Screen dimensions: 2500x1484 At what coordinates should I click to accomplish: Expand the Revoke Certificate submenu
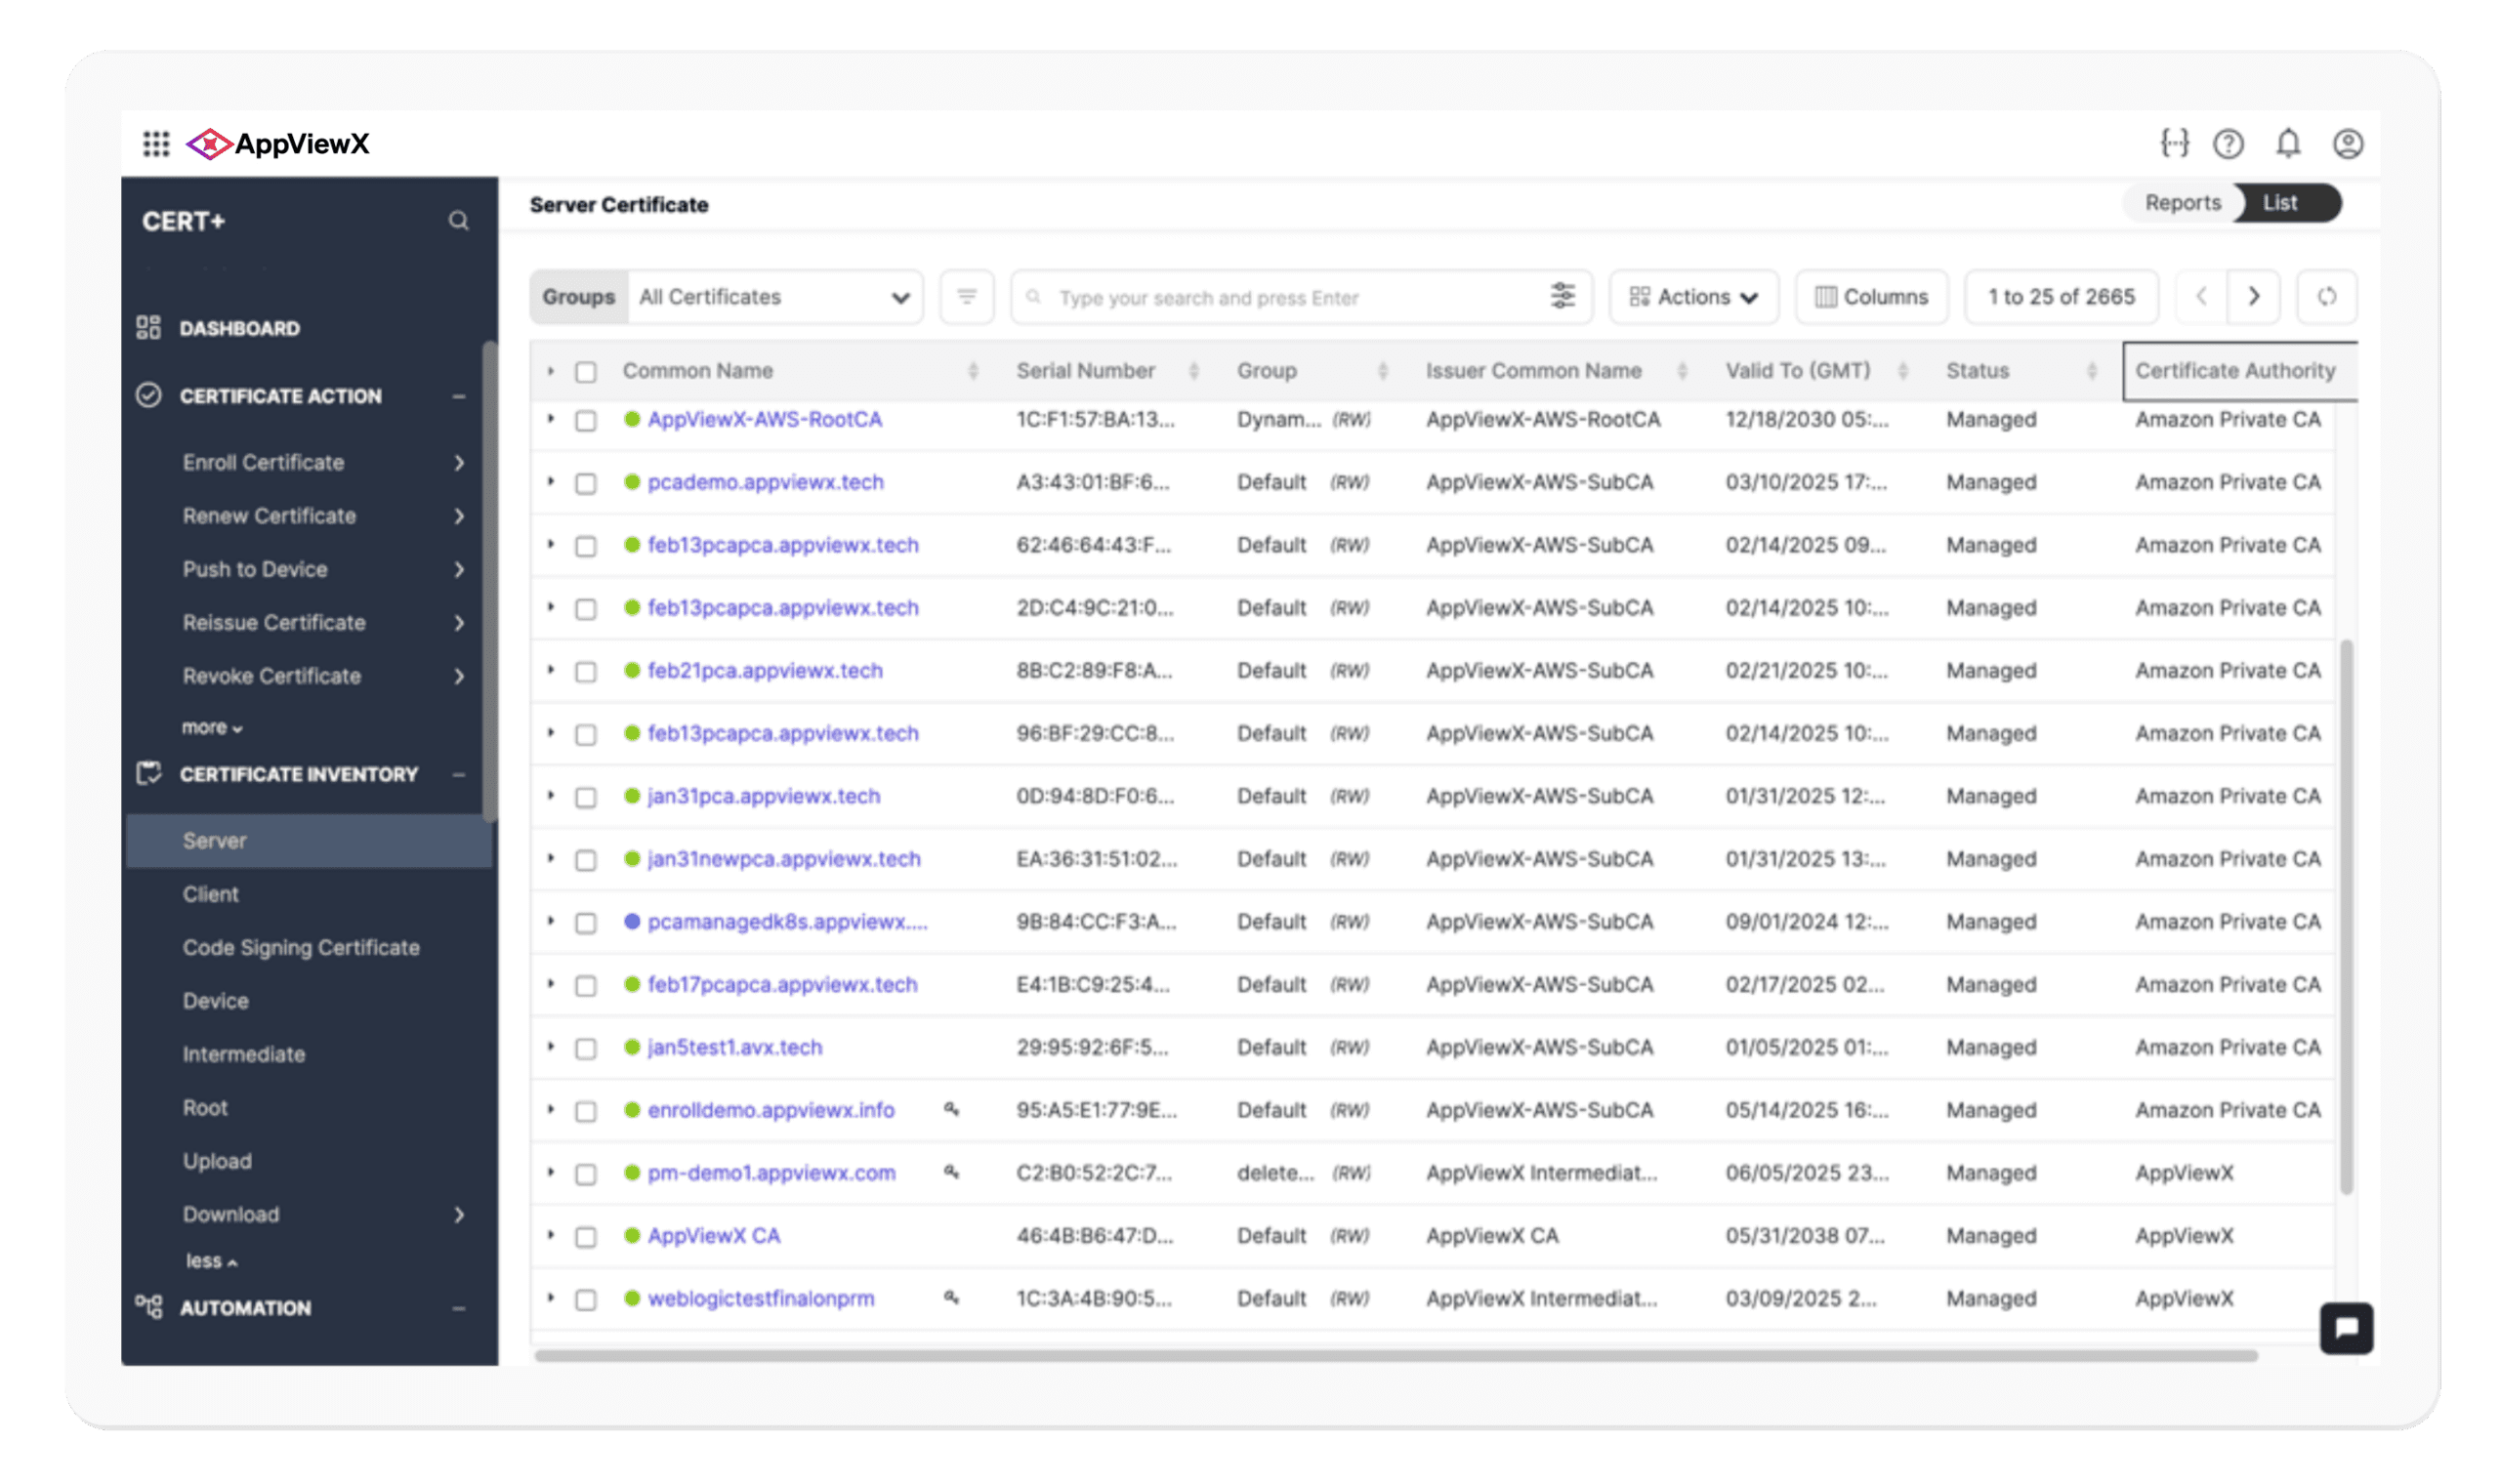tap(459, 676)
